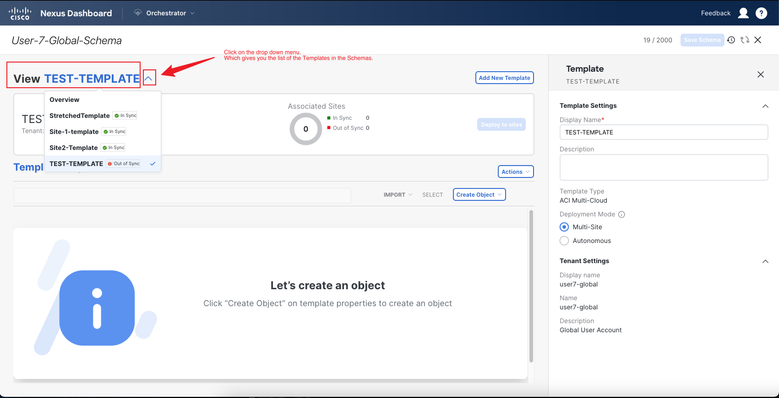The height and width of the screenshot is (398, 779).
Task: Click the Cisco logo
Action: (20, 13)
